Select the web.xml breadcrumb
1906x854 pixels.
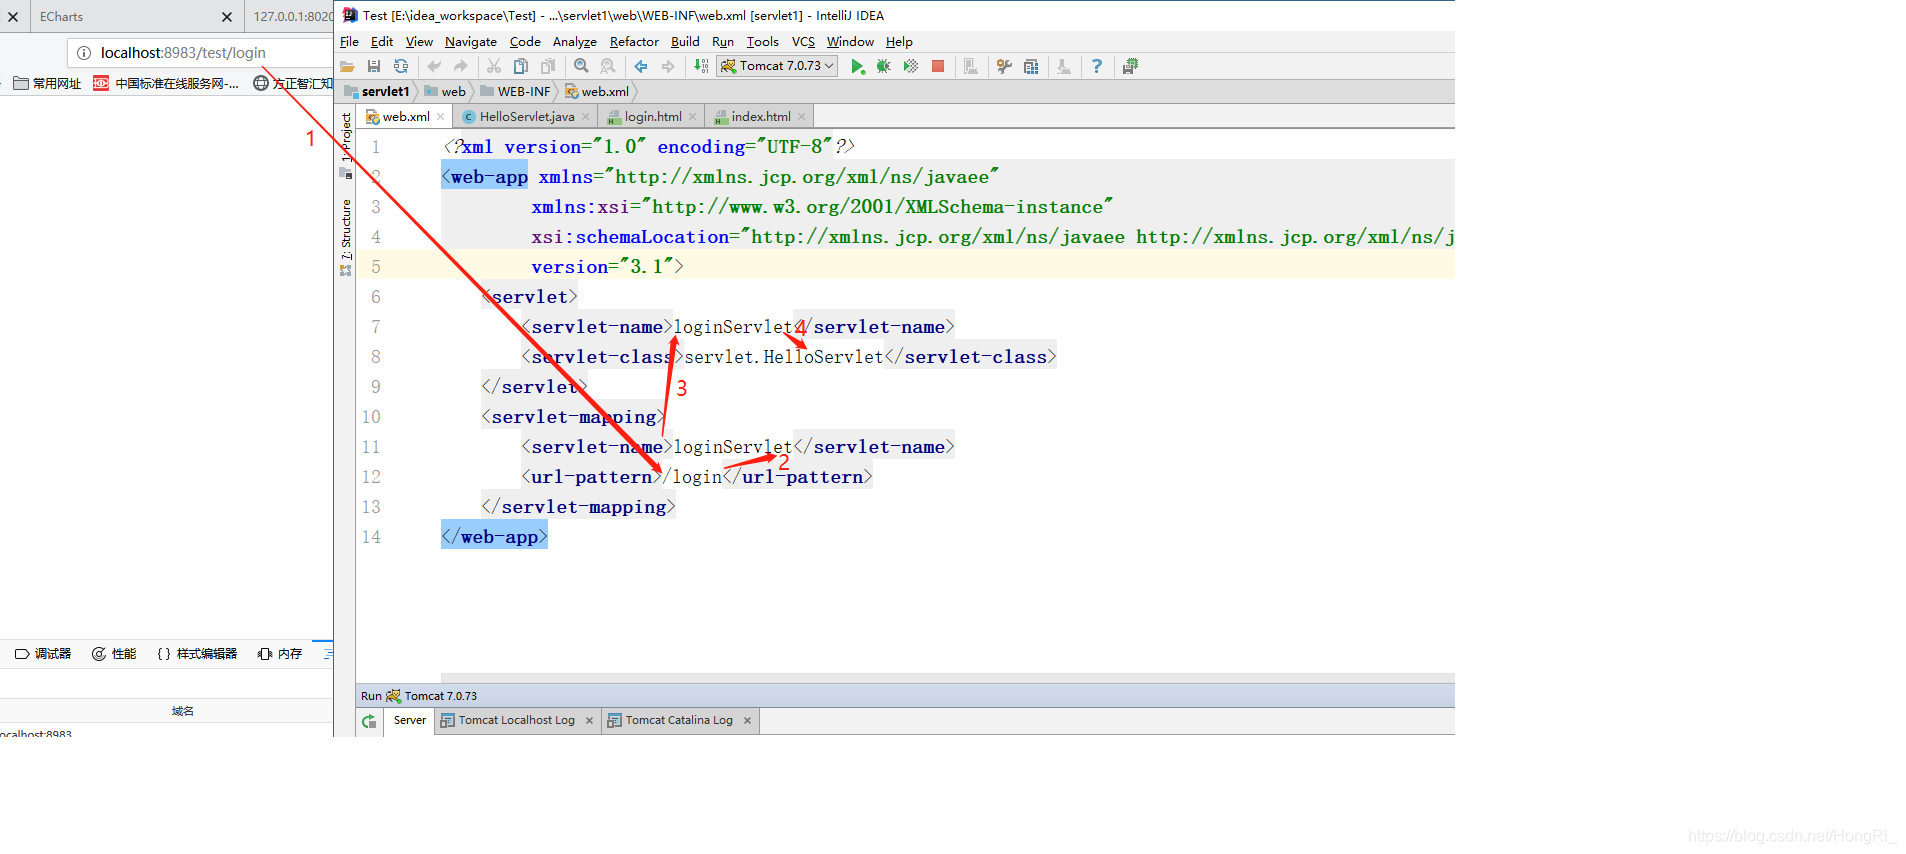tap(598, 91)
